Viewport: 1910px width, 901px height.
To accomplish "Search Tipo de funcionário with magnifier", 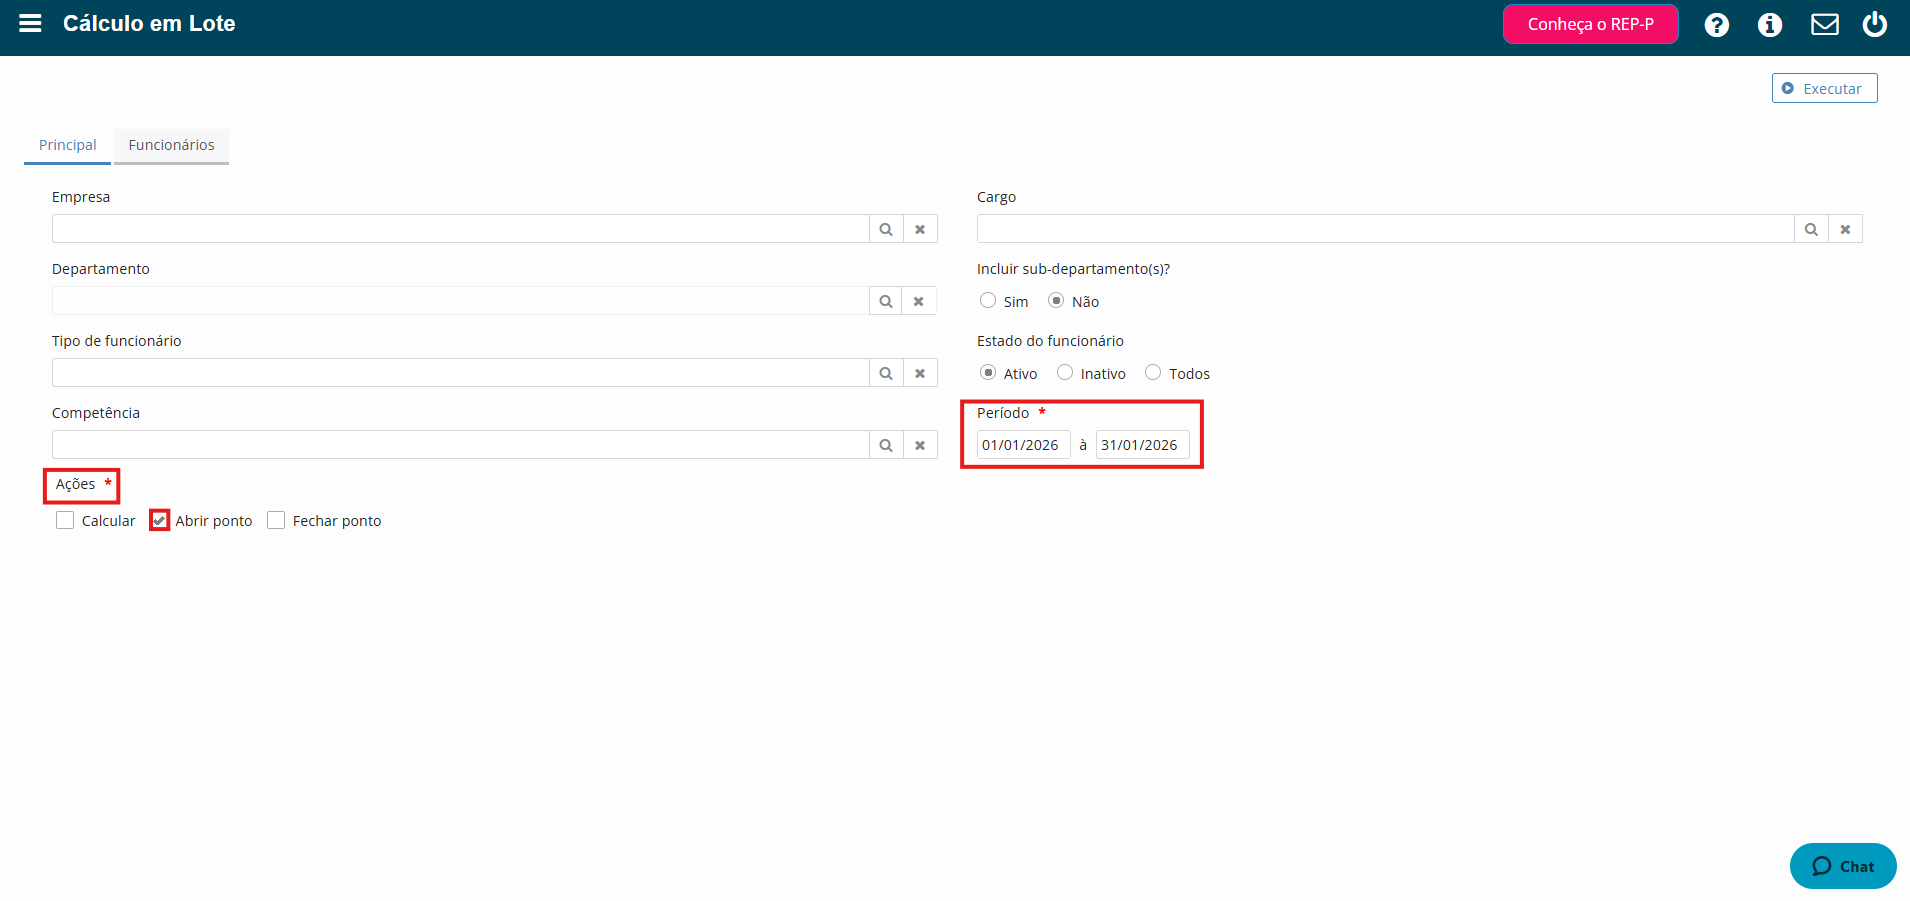I will pyautogui.click(x=886, y=373).
